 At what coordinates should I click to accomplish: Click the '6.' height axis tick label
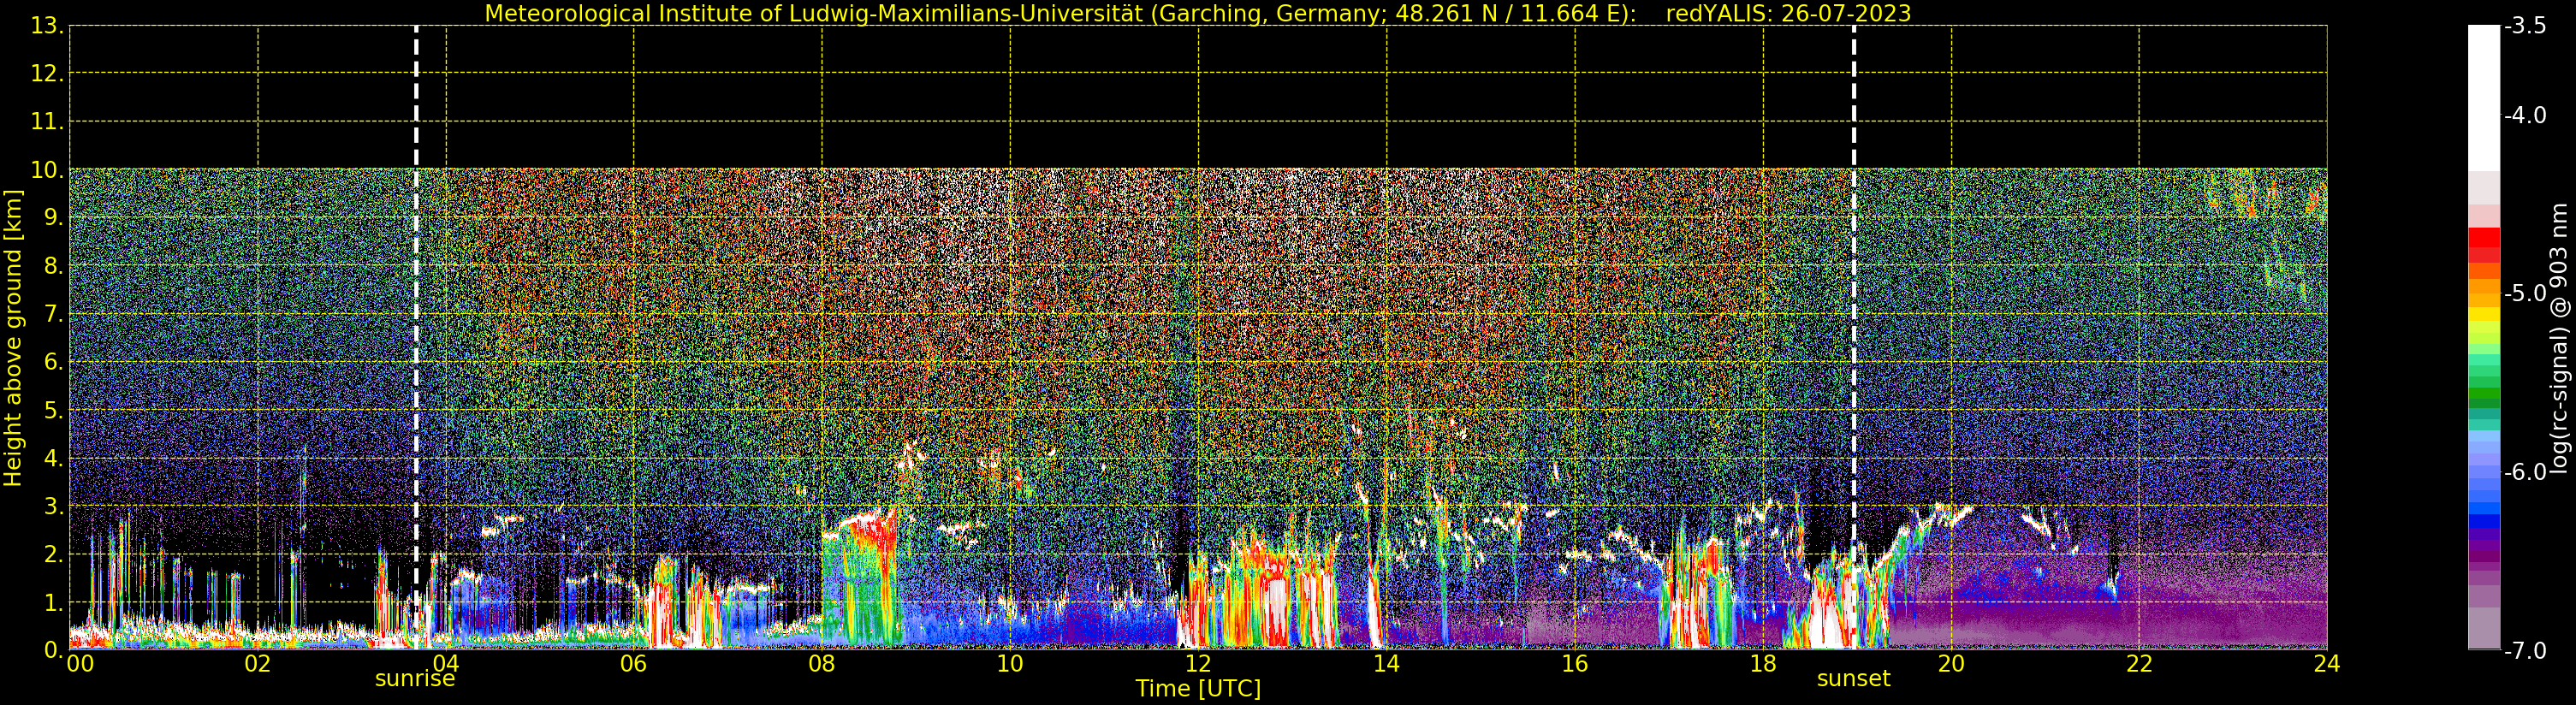click(x=53, y=362)
